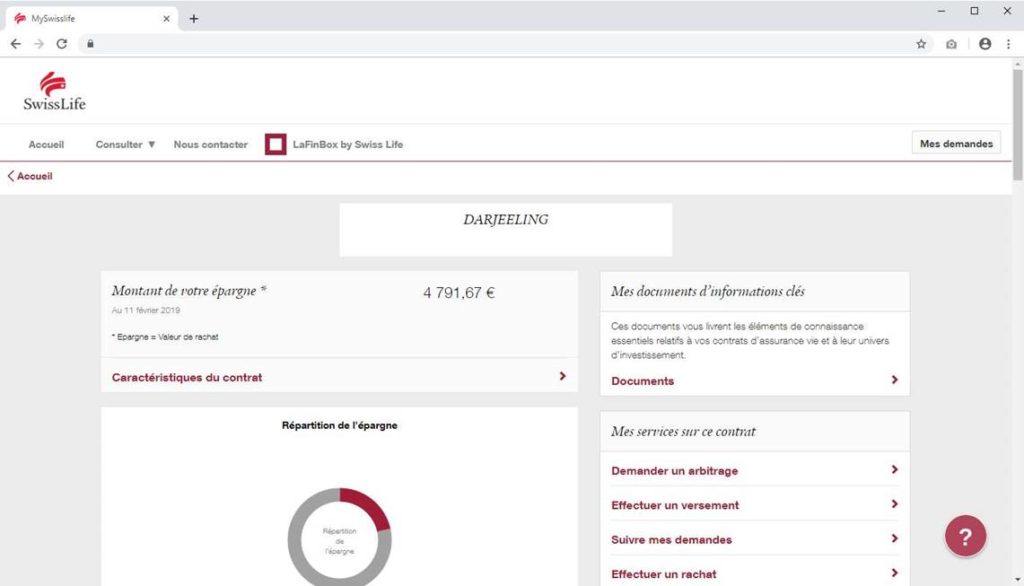The height and width of the screenshot is (586, 1024).
Task: Click chevron beside Demander un arbitrage
Action: coord(895,470)
